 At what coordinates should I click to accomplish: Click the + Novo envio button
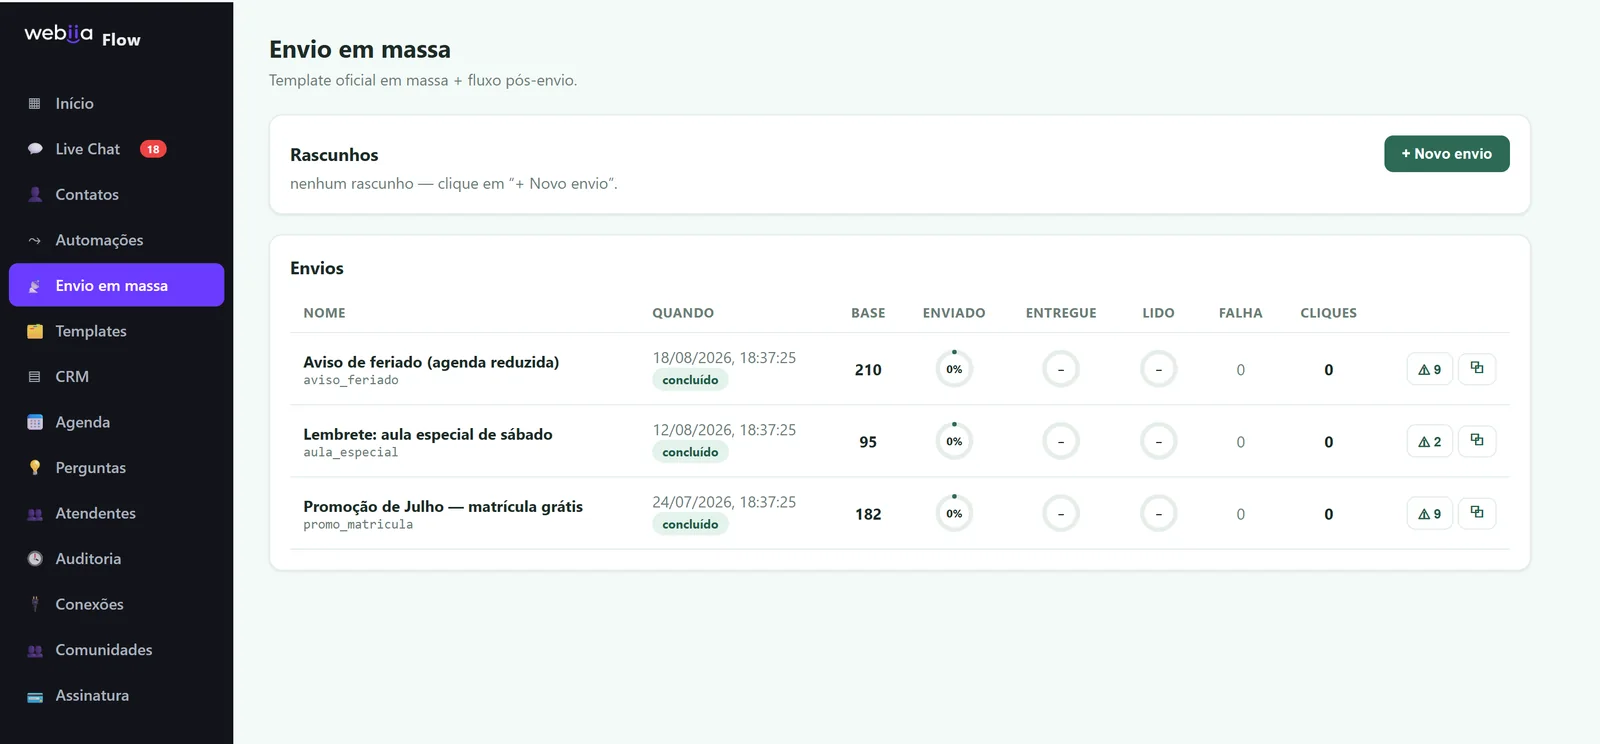click(x=1446, y=154)
